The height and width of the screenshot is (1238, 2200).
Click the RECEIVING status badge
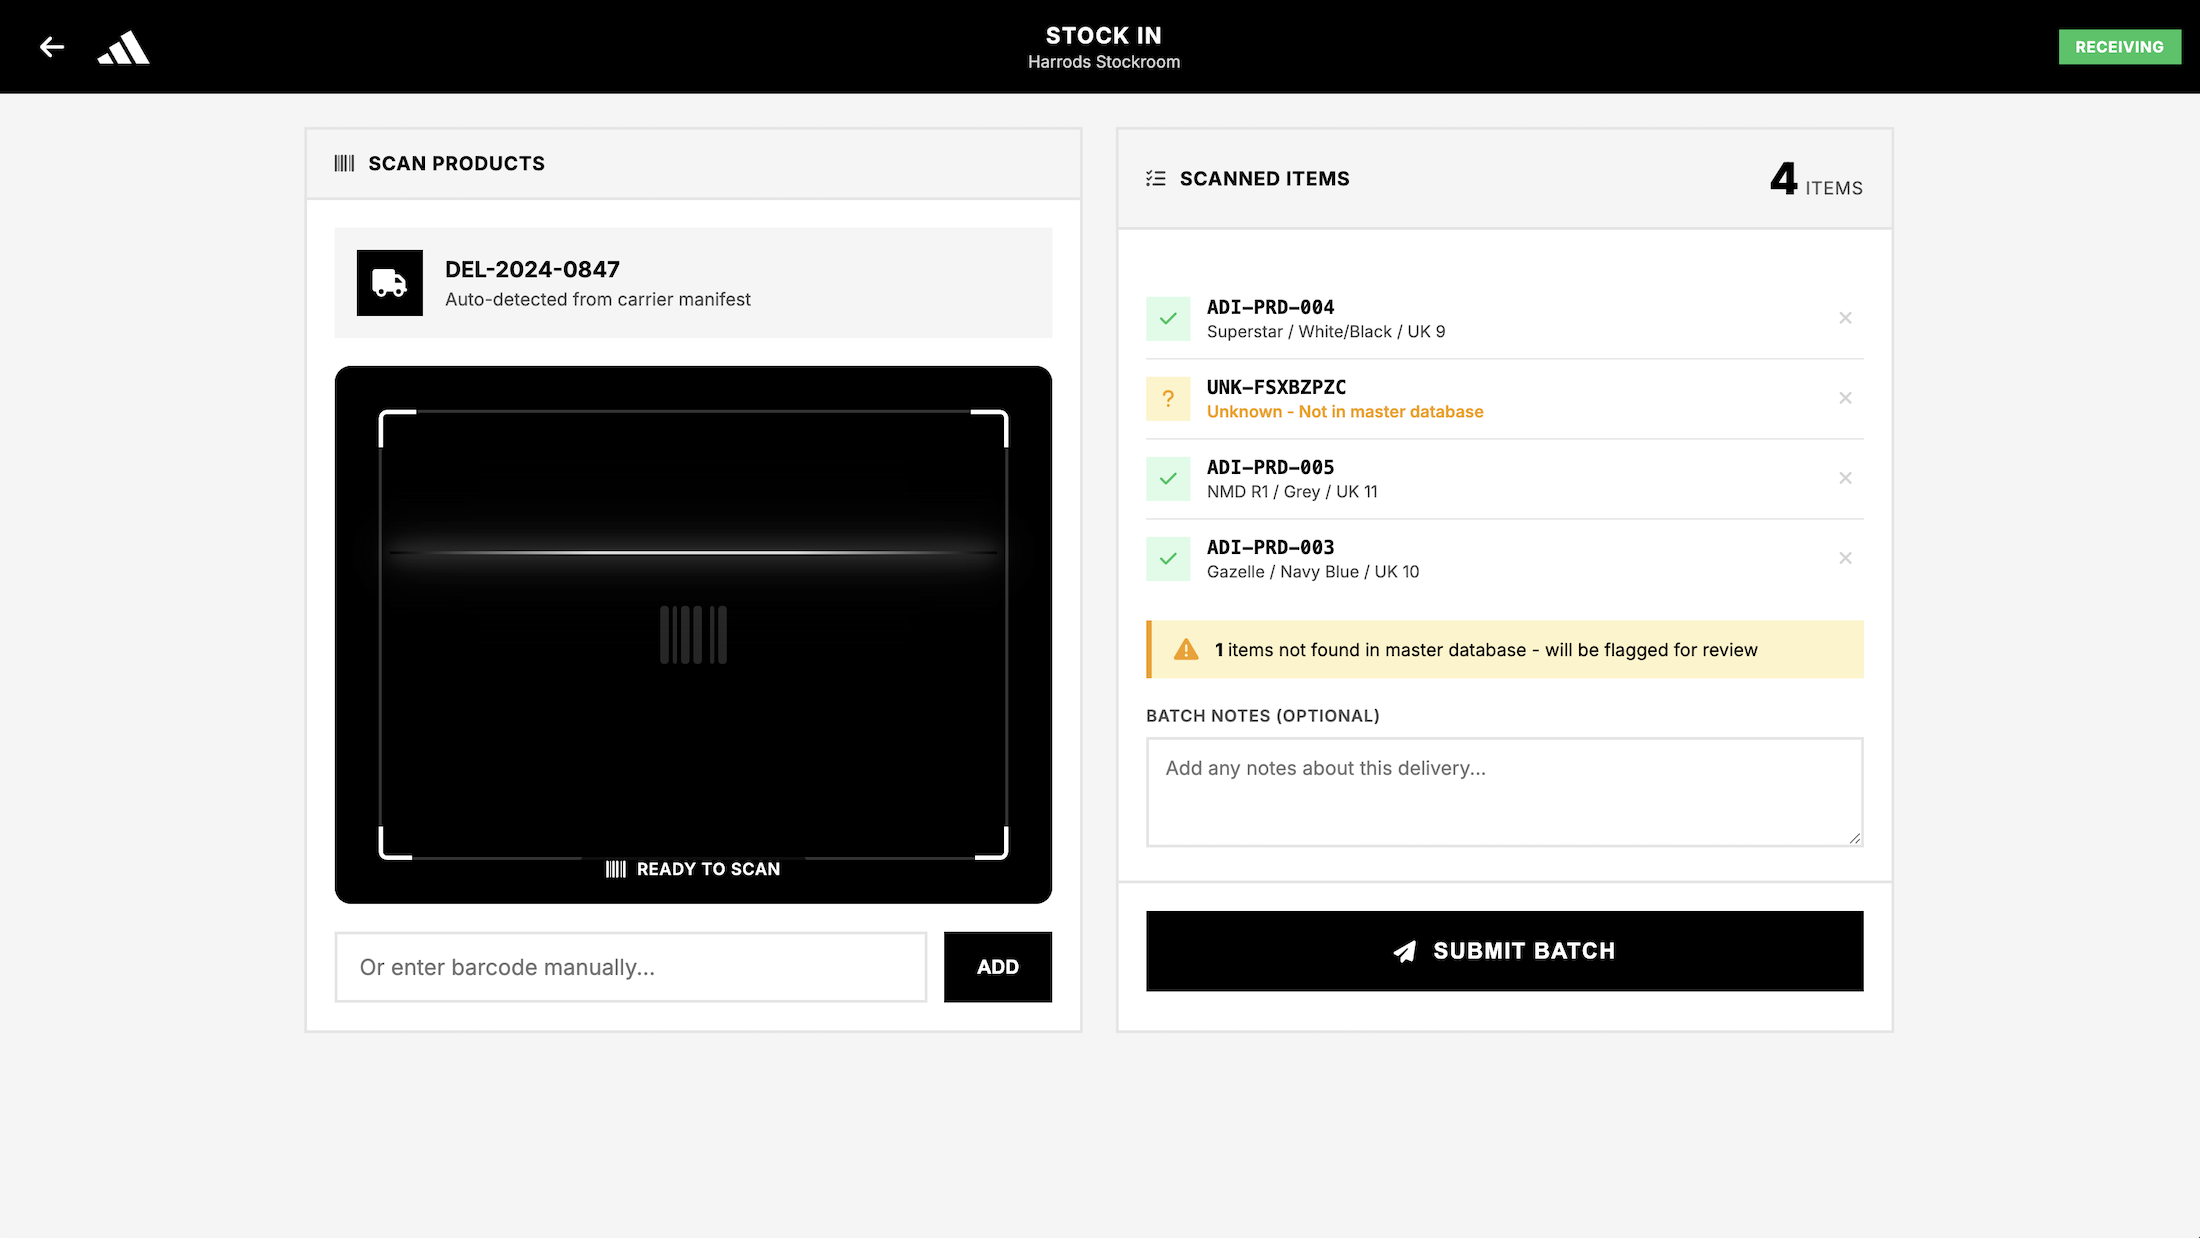(x=2119, y=47)
